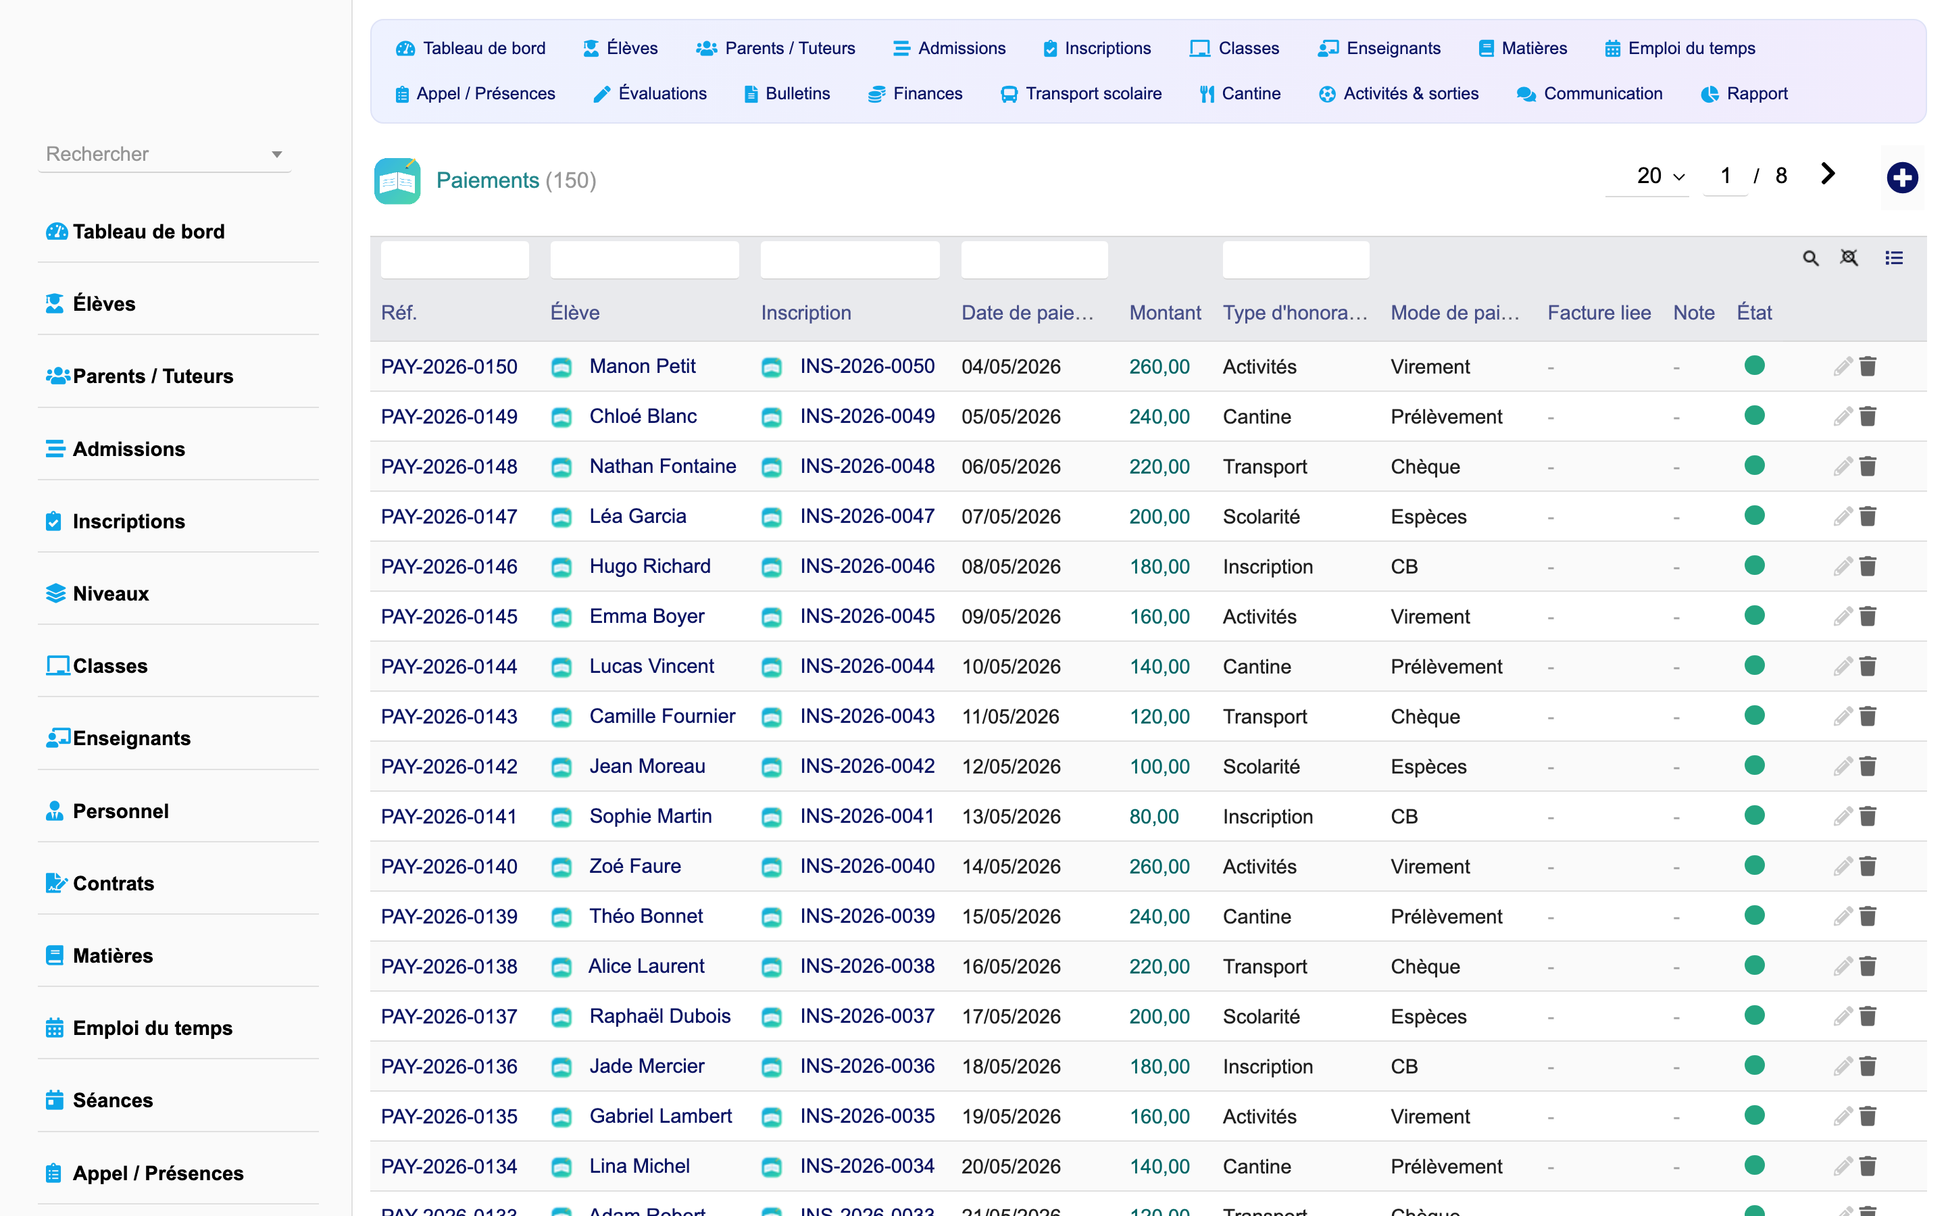
Task: Edit payment PAY-2026-0148 with pencil icon
Action: (x=1842, y=466)
